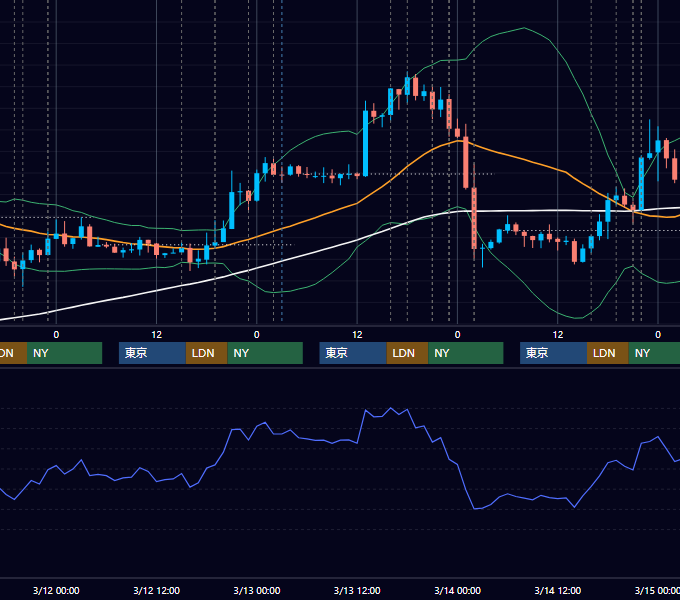680x600 pixels.
Task: Click the tall blue candle after 3/13 12:00
Action: click(x=366, y=143)
